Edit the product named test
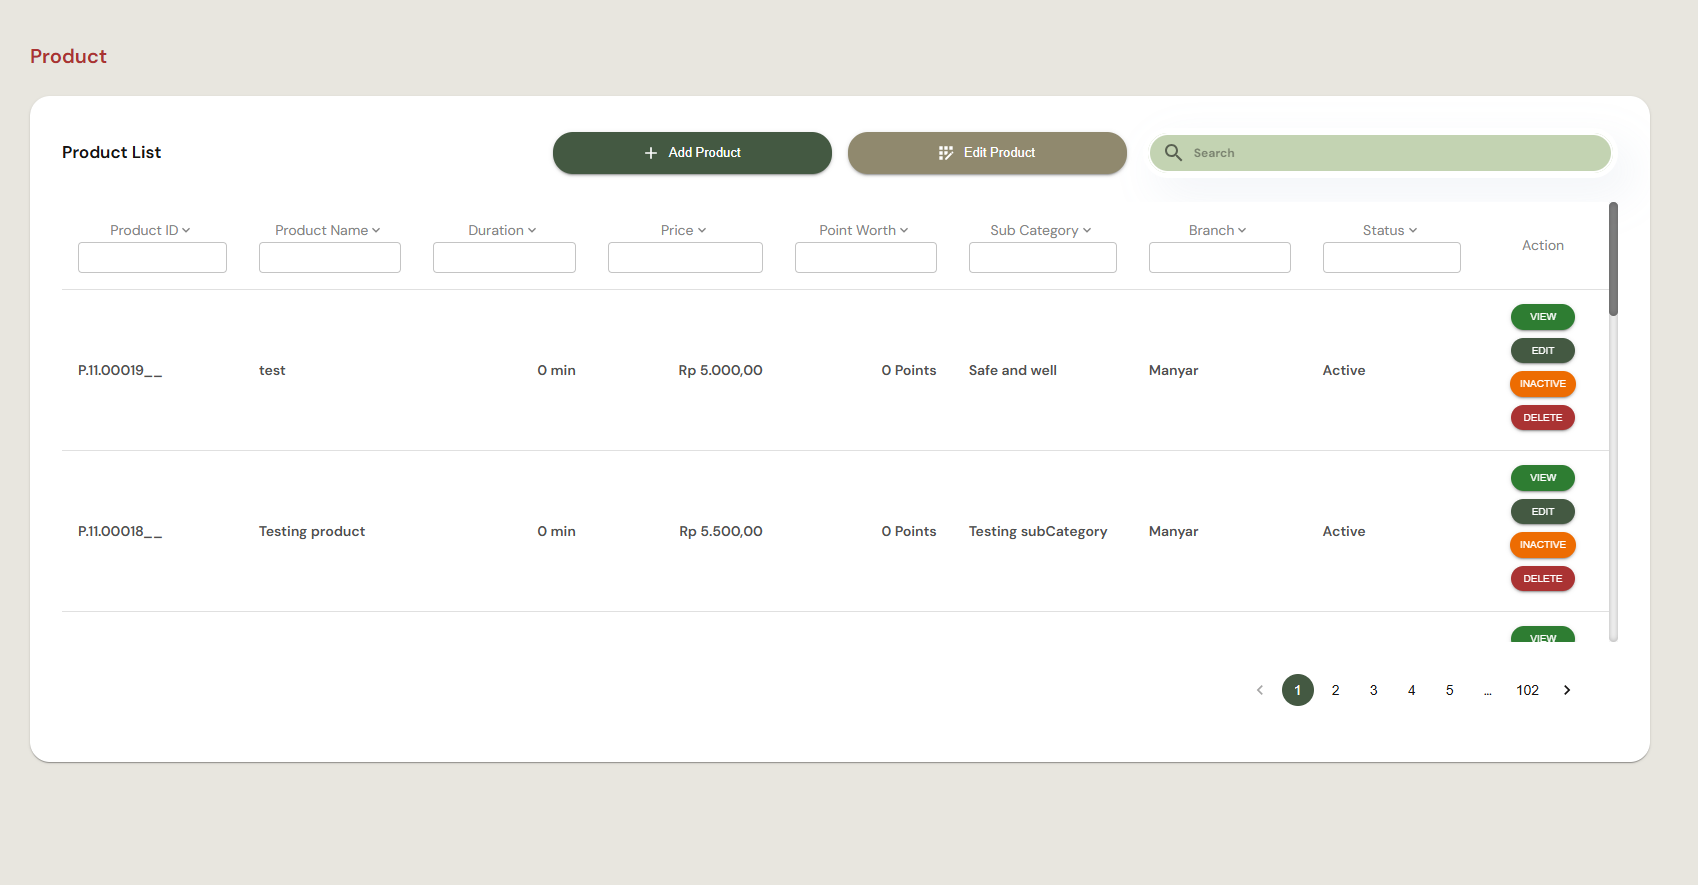This screenshot has width=1698, height=885. click(1543, 351)
